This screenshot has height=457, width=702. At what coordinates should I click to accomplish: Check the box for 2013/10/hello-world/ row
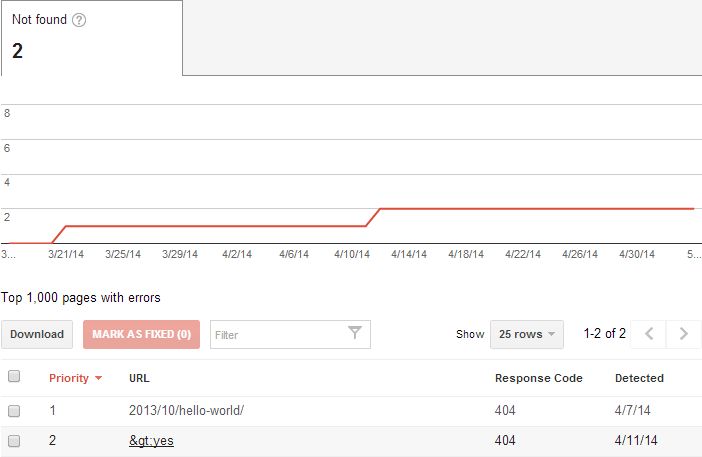tap(14, 410)
